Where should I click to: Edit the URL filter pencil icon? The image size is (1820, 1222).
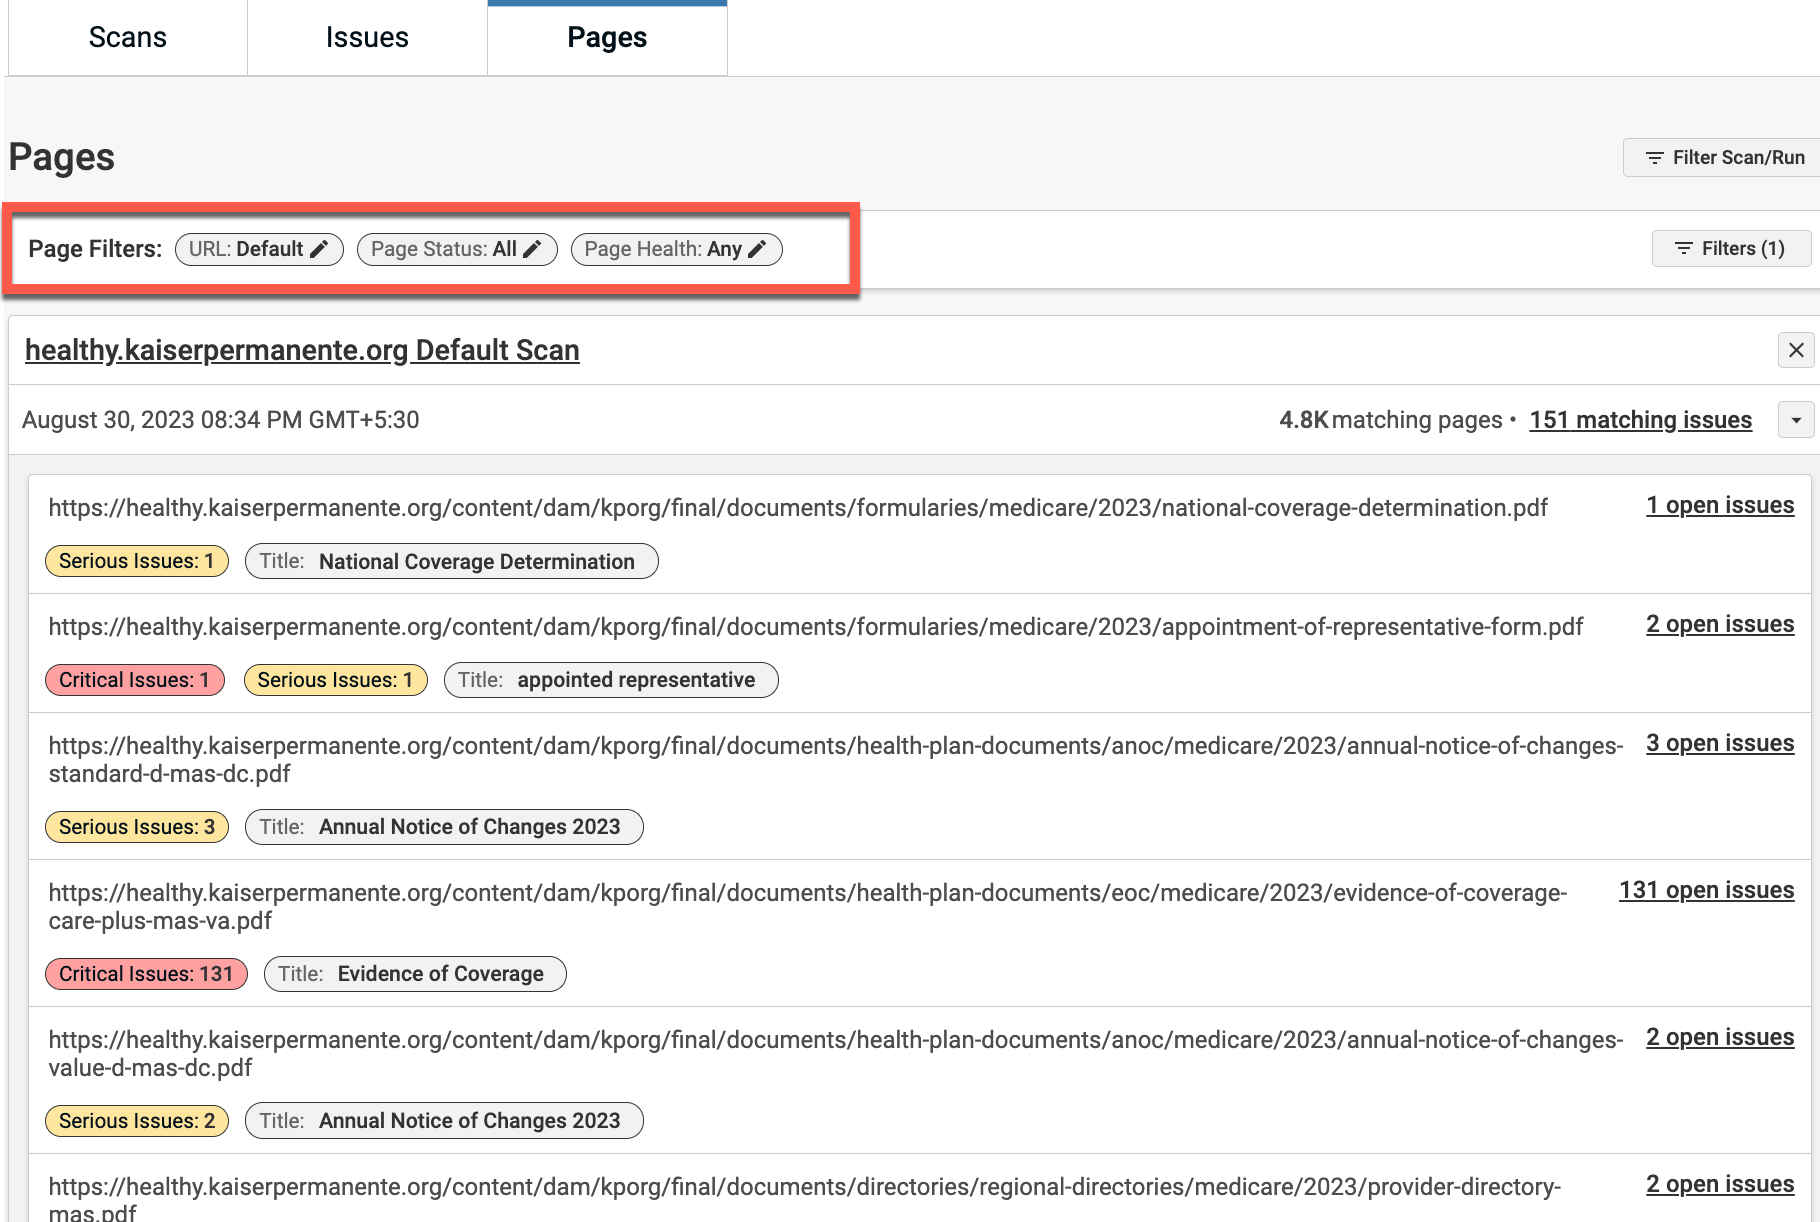coord(319,249)
